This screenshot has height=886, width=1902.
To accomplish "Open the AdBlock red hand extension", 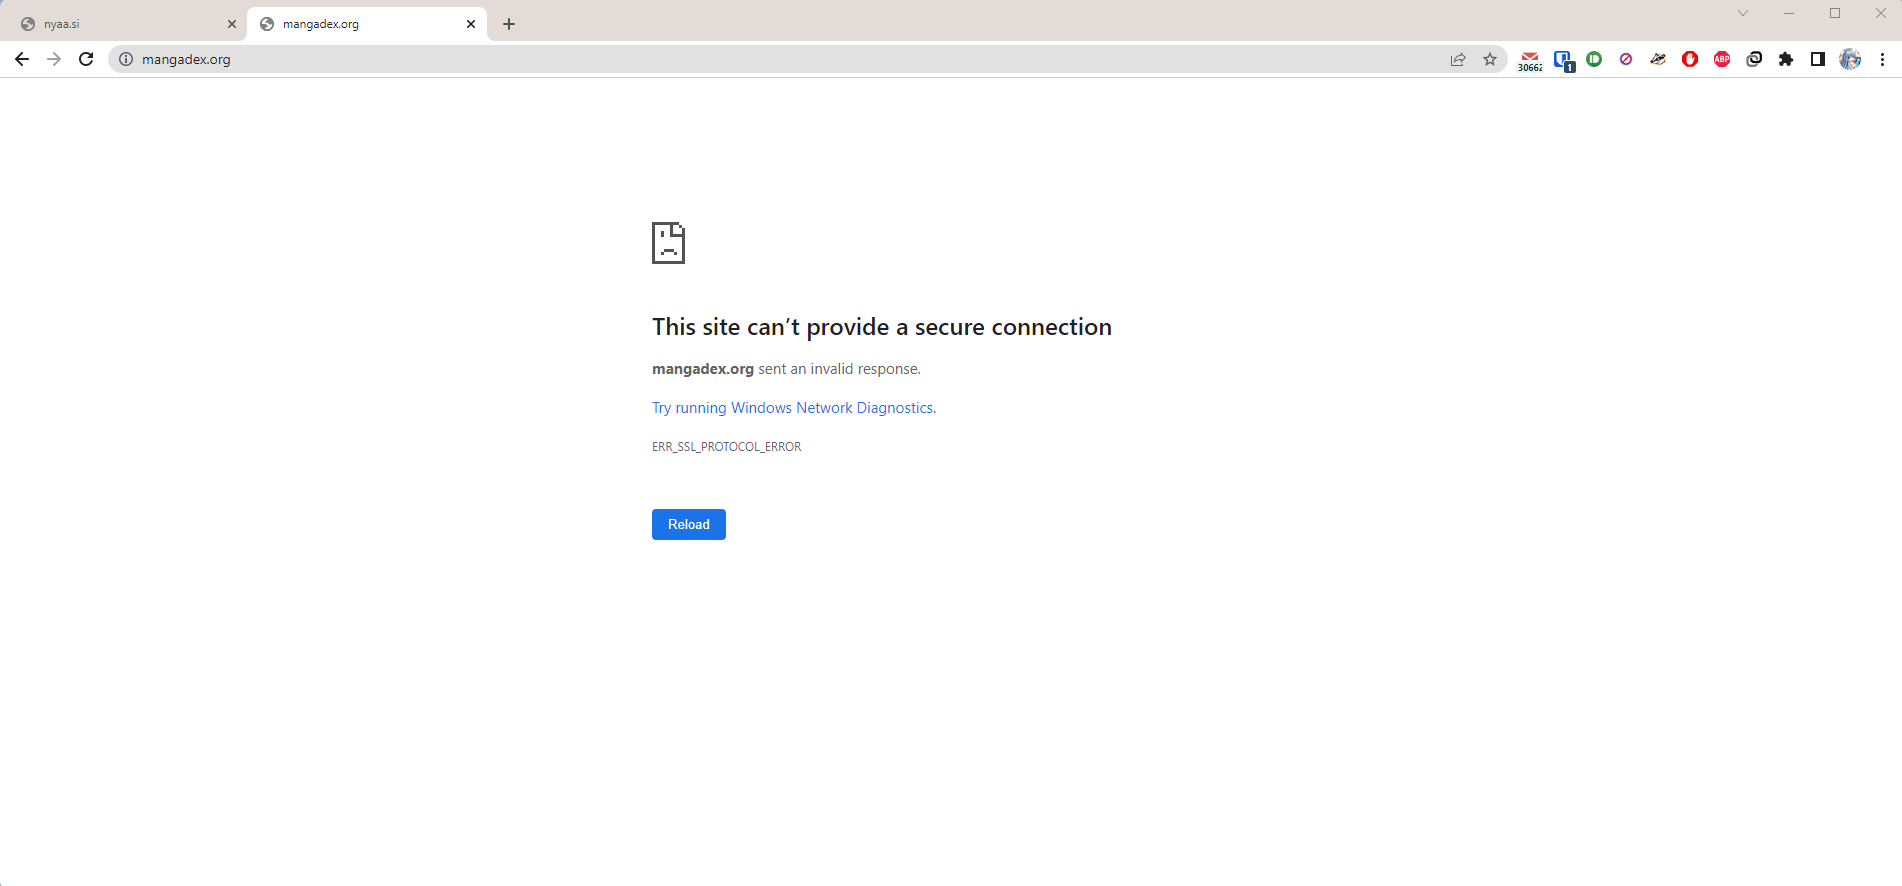I will tap(1690, 60).
